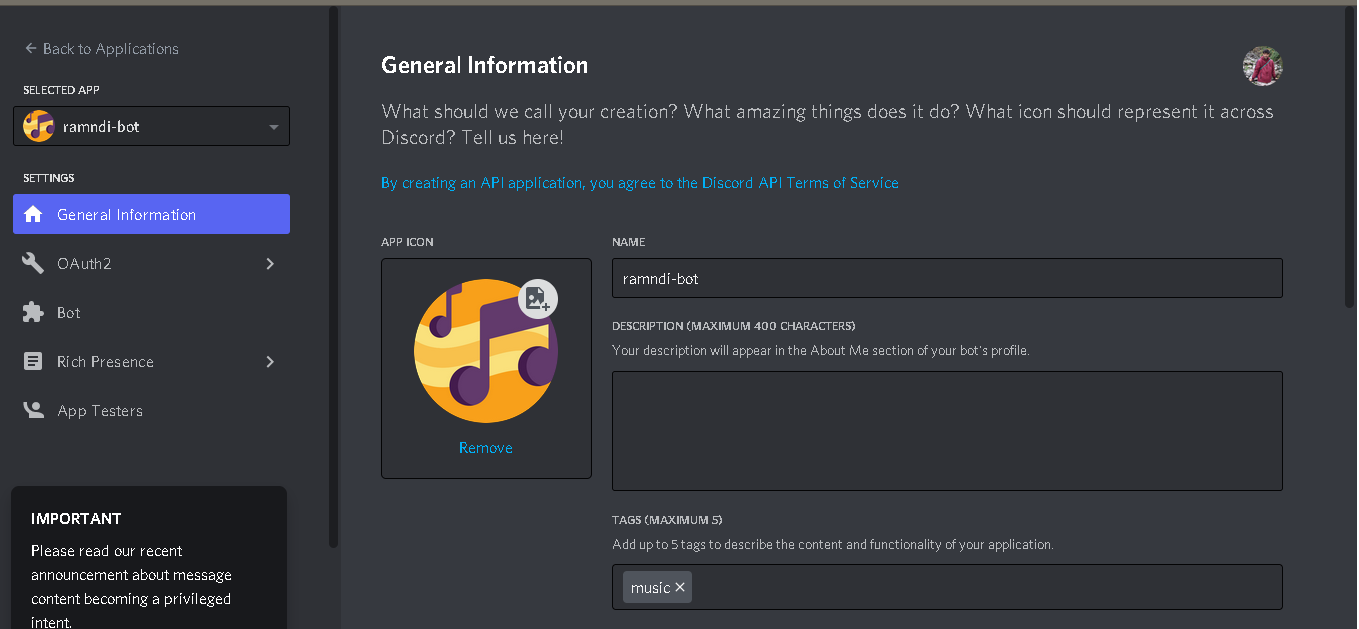1359x629 pixels.
Task: Open the App Testers section
Action: pos(100,410)
